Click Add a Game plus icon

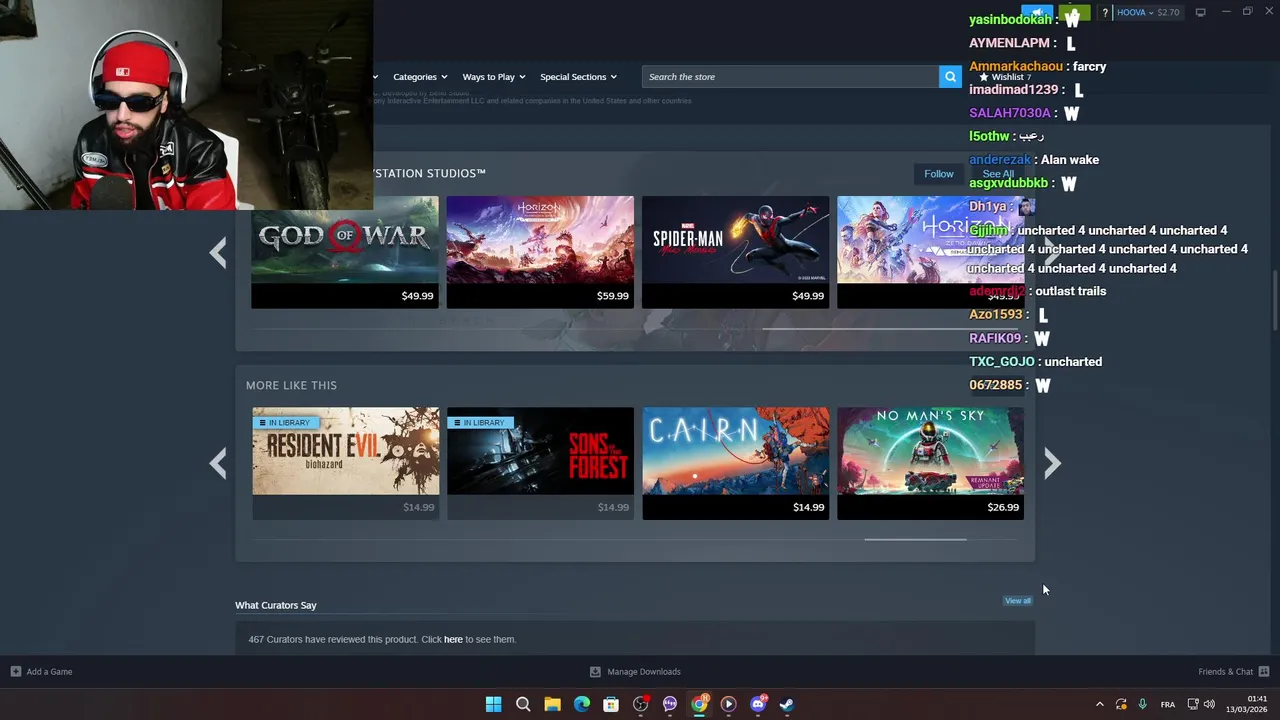click(x=15, y=672)
